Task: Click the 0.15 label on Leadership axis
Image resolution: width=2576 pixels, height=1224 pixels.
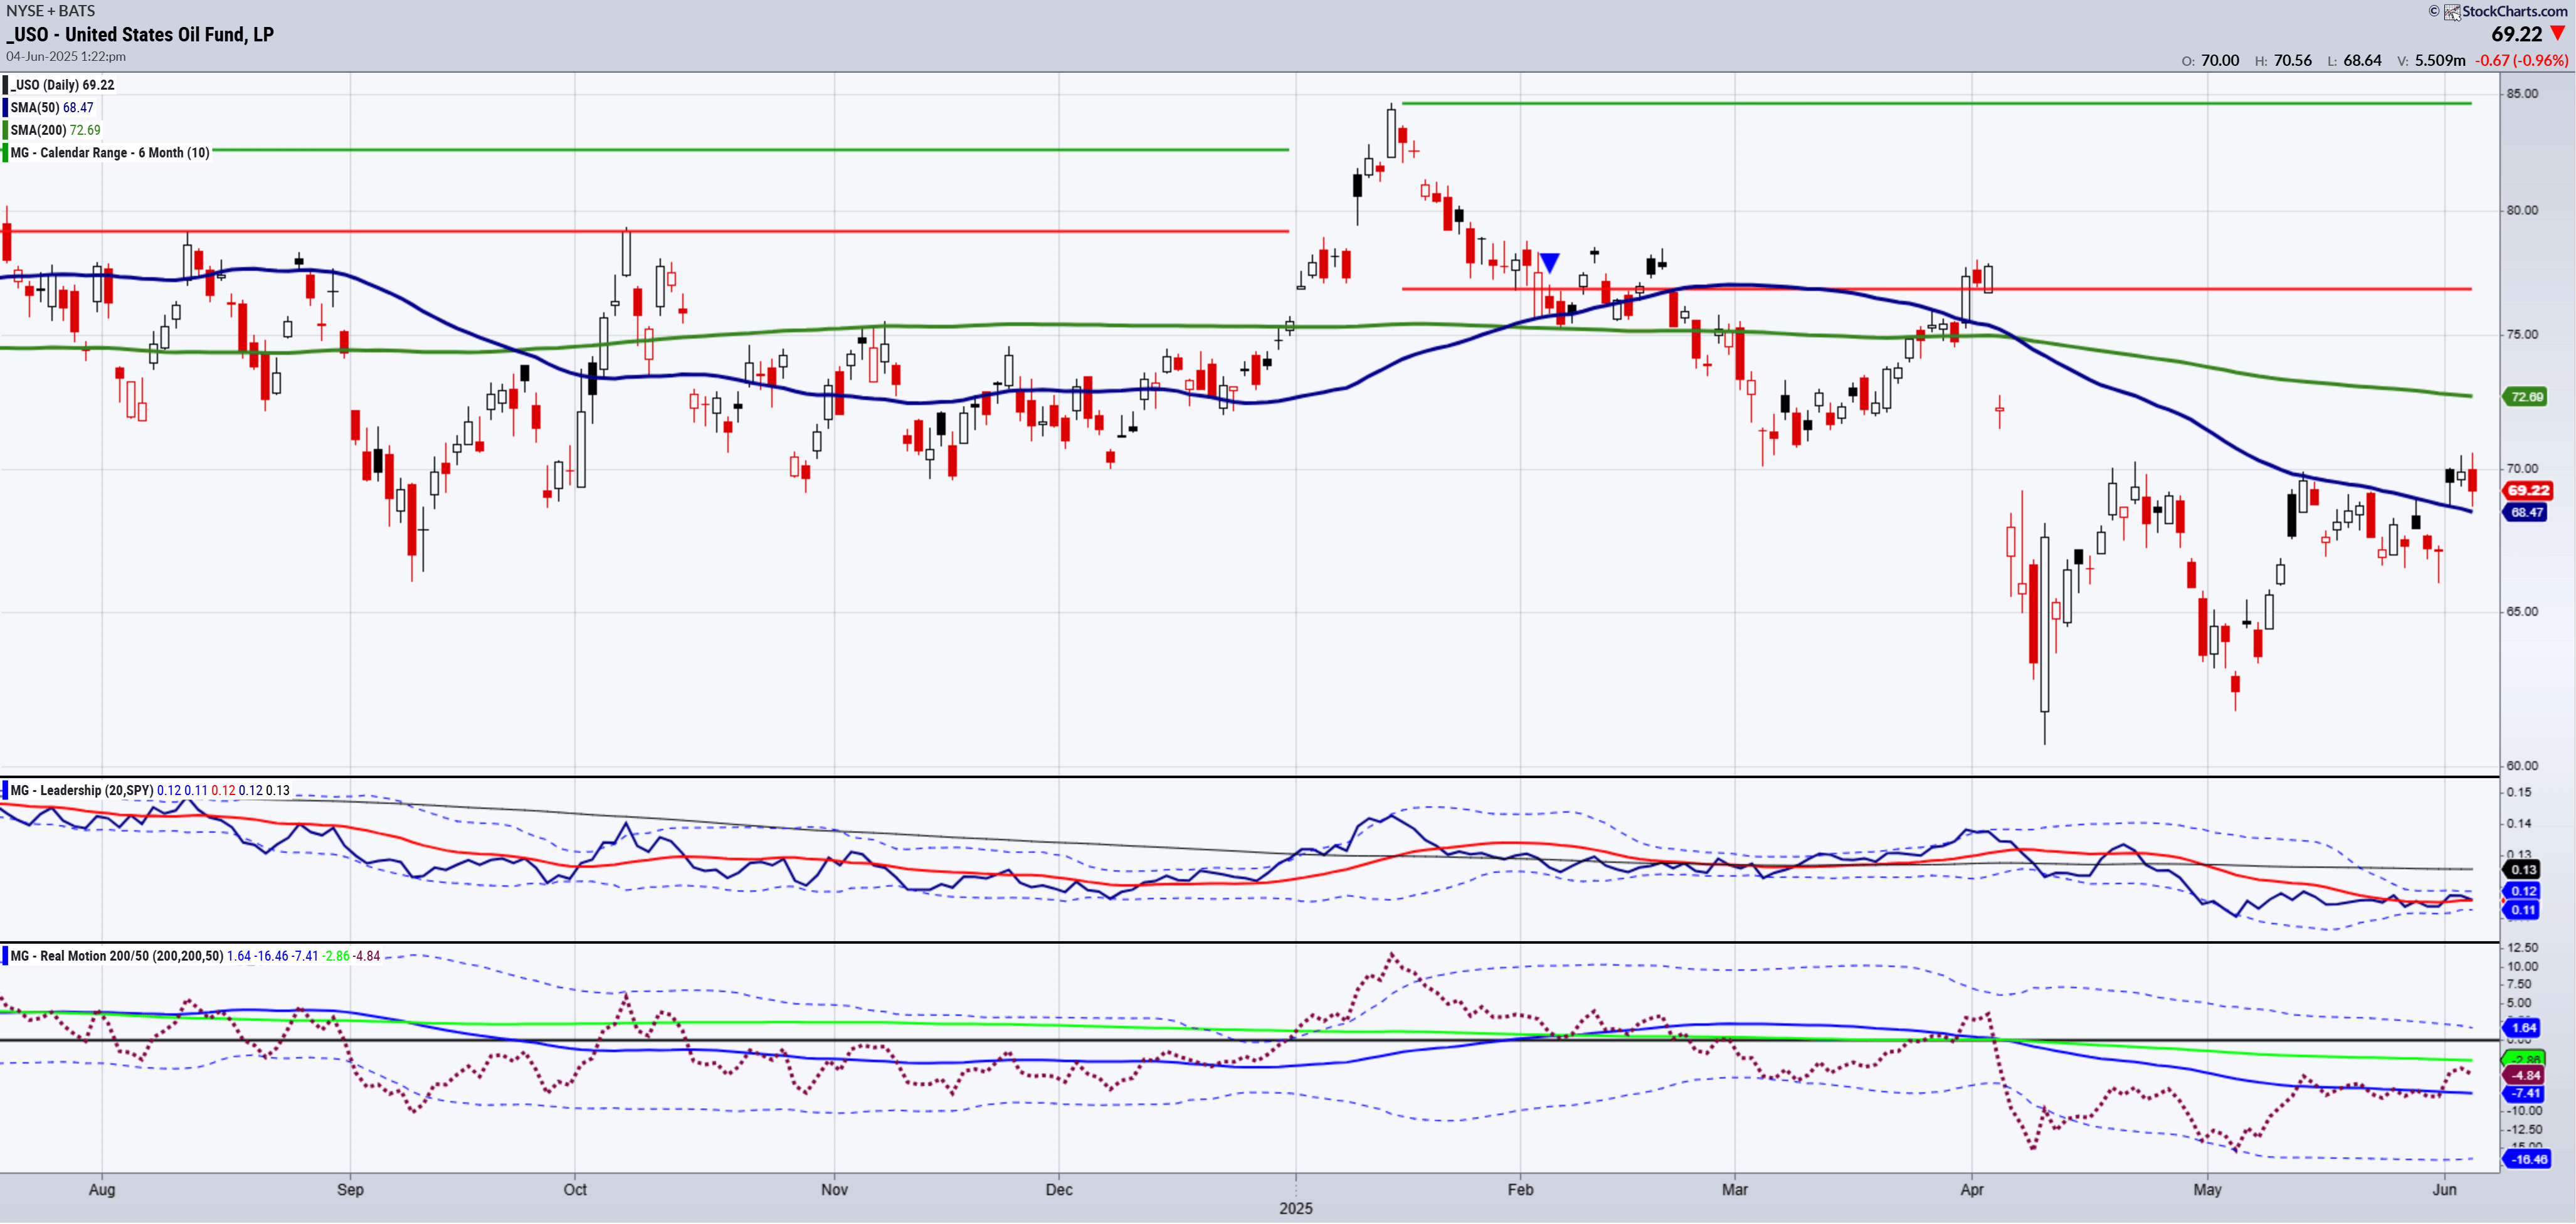Action: (2519, 793)
